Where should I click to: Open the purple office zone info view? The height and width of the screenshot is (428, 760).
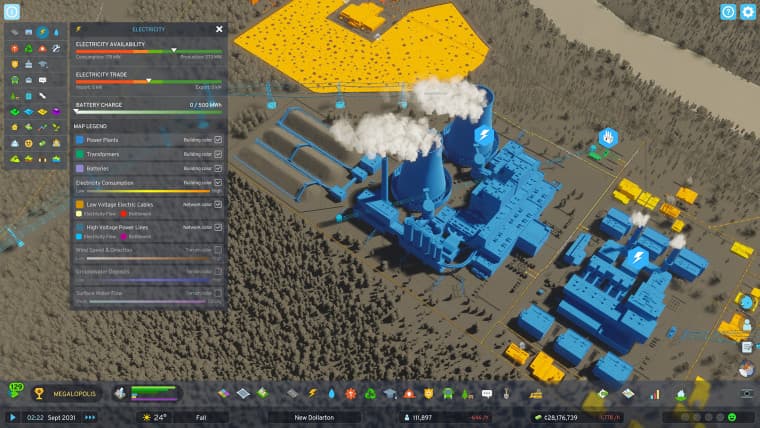[x=56, y=111]
